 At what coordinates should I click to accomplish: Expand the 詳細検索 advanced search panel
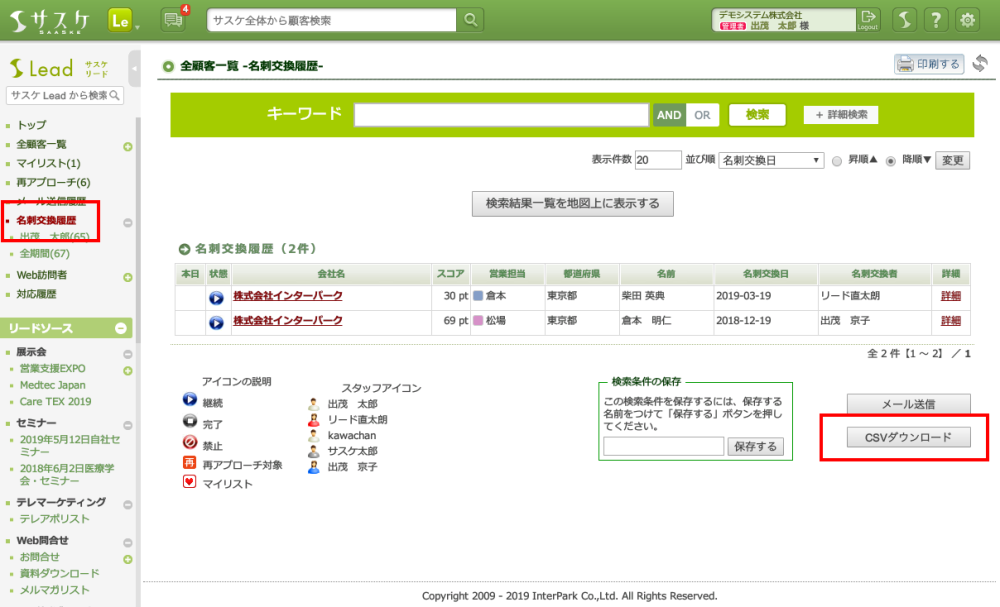pyautogui.click(x=840, y=115)
